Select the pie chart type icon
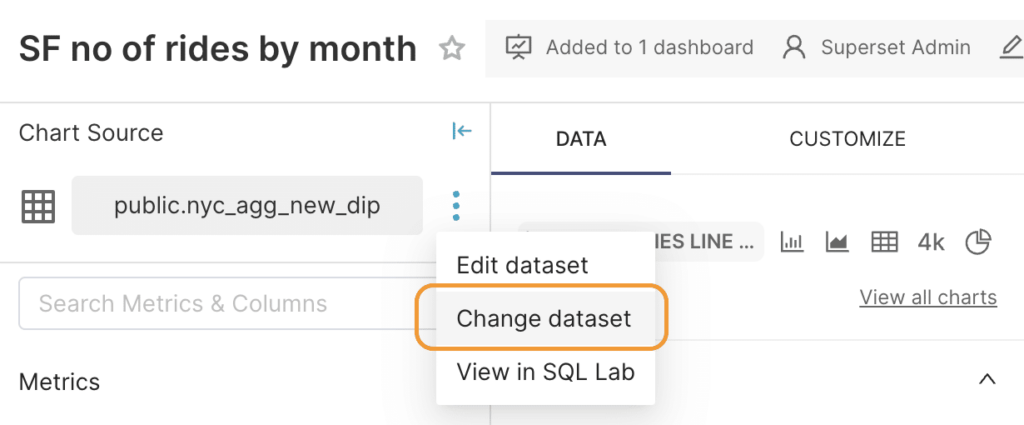This screenshot has width=1024, height=425. tap(978, 242)
